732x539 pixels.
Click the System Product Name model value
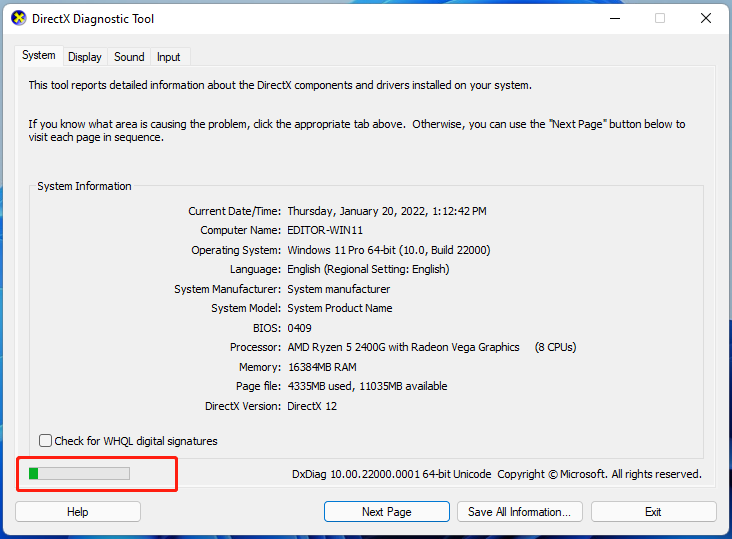340,308
